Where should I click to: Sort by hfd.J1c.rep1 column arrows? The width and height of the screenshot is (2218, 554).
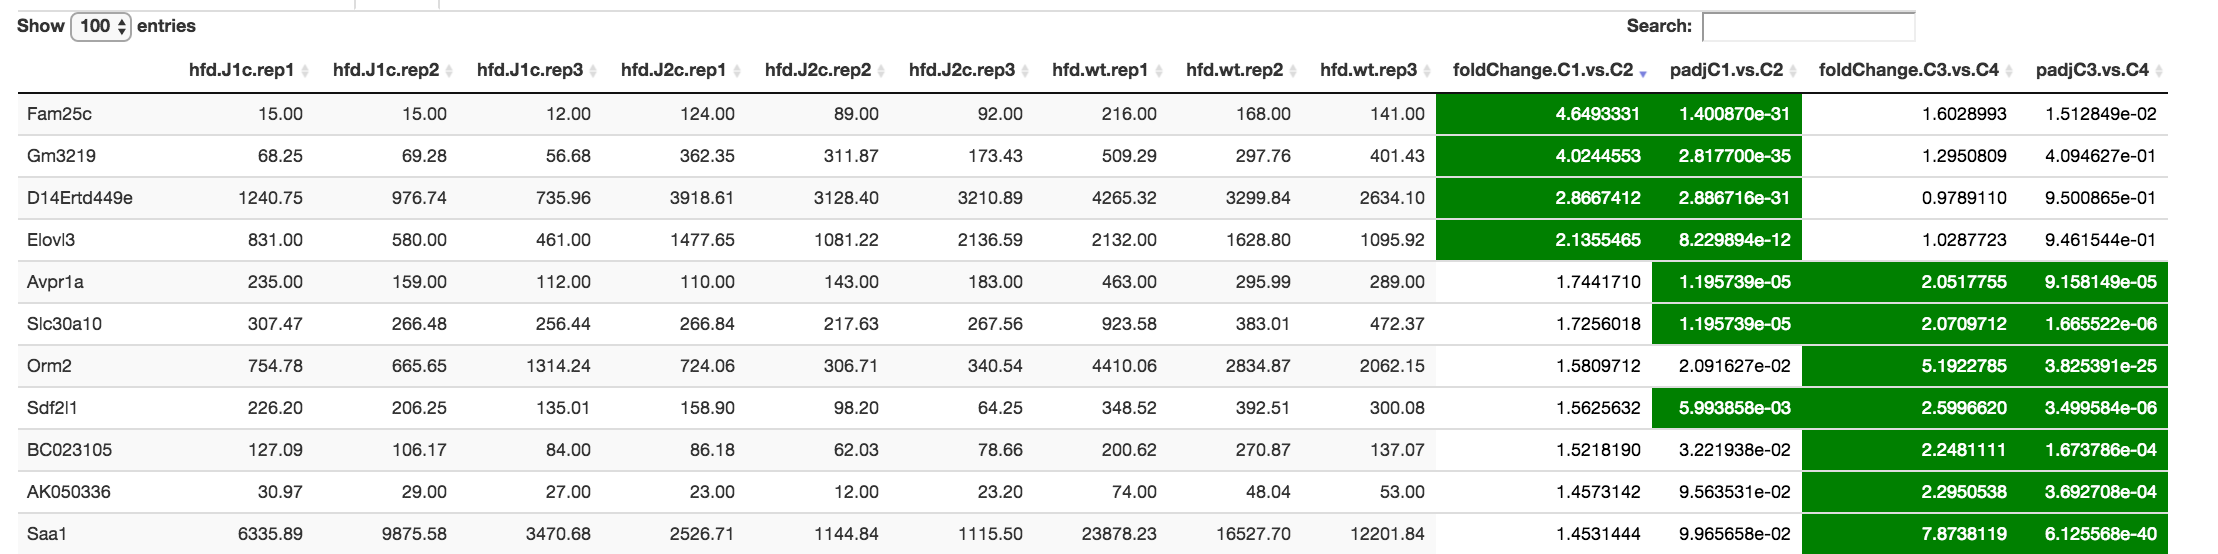305,71
